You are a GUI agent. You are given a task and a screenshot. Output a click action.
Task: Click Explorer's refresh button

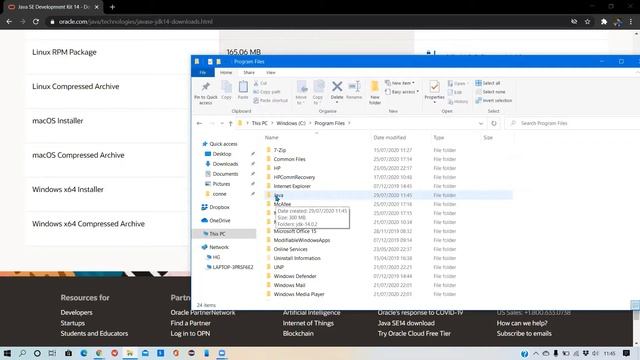click(494, 123)
